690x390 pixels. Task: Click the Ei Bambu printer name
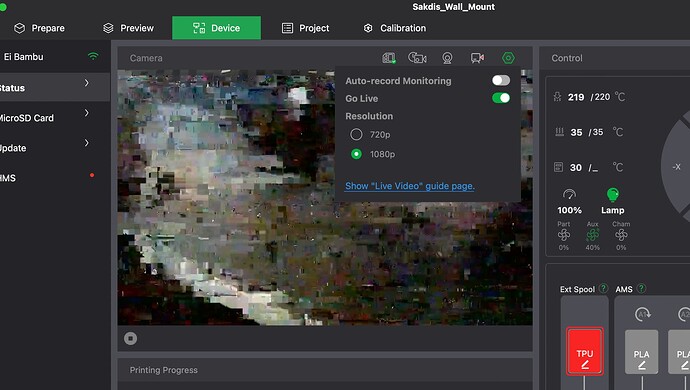click(24, 57)
